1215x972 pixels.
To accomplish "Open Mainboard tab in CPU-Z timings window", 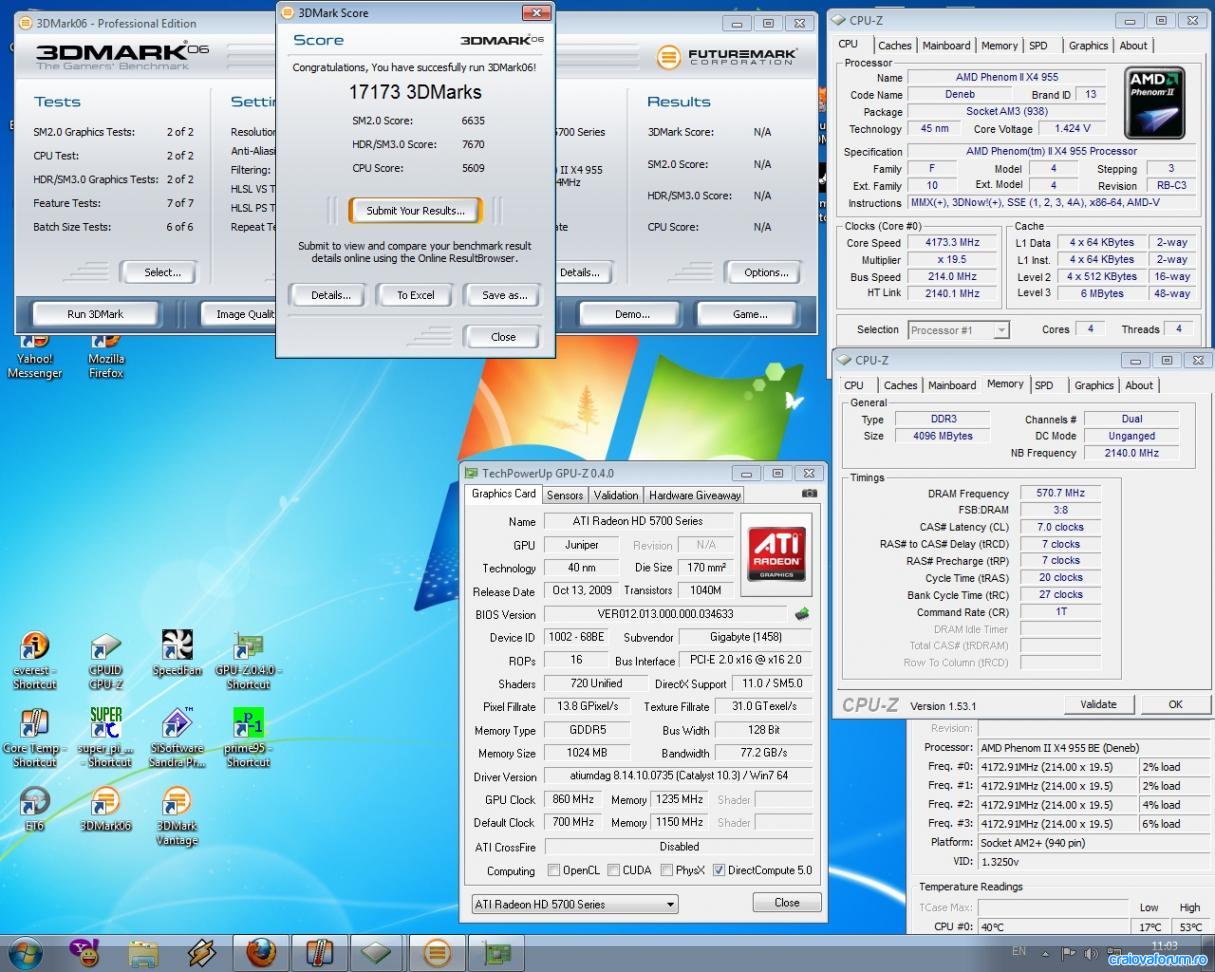I will tap(952, 385).
